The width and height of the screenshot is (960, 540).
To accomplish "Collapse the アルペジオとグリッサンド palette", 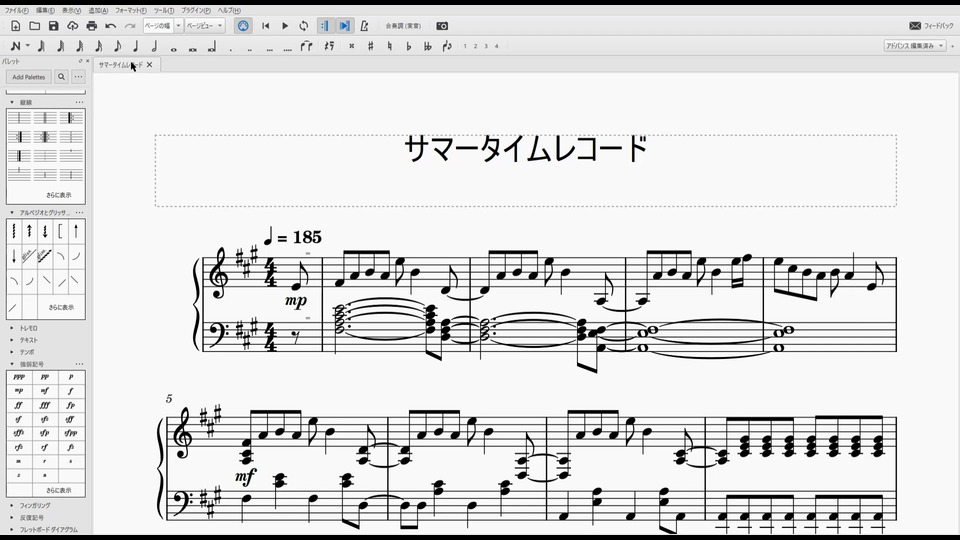I will click(12, 212).
